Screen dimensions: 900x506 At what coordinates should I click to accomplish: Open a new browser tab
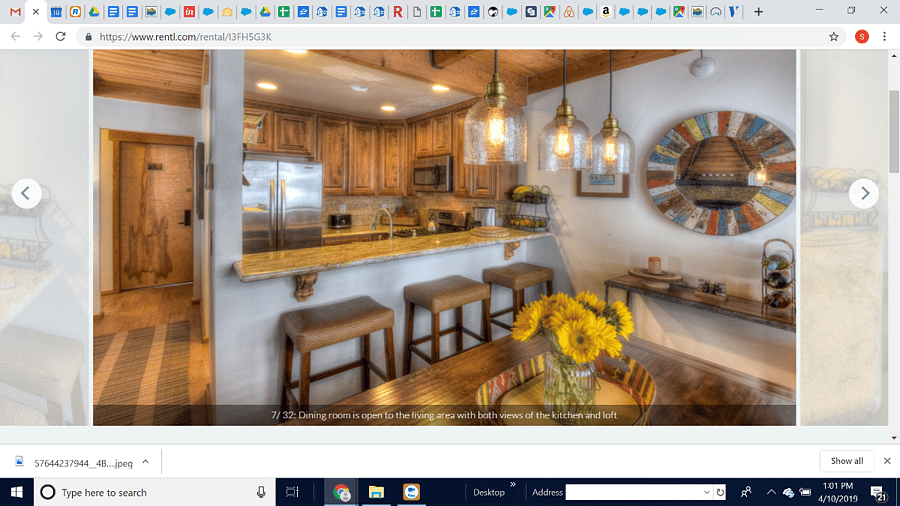[758, 11]
